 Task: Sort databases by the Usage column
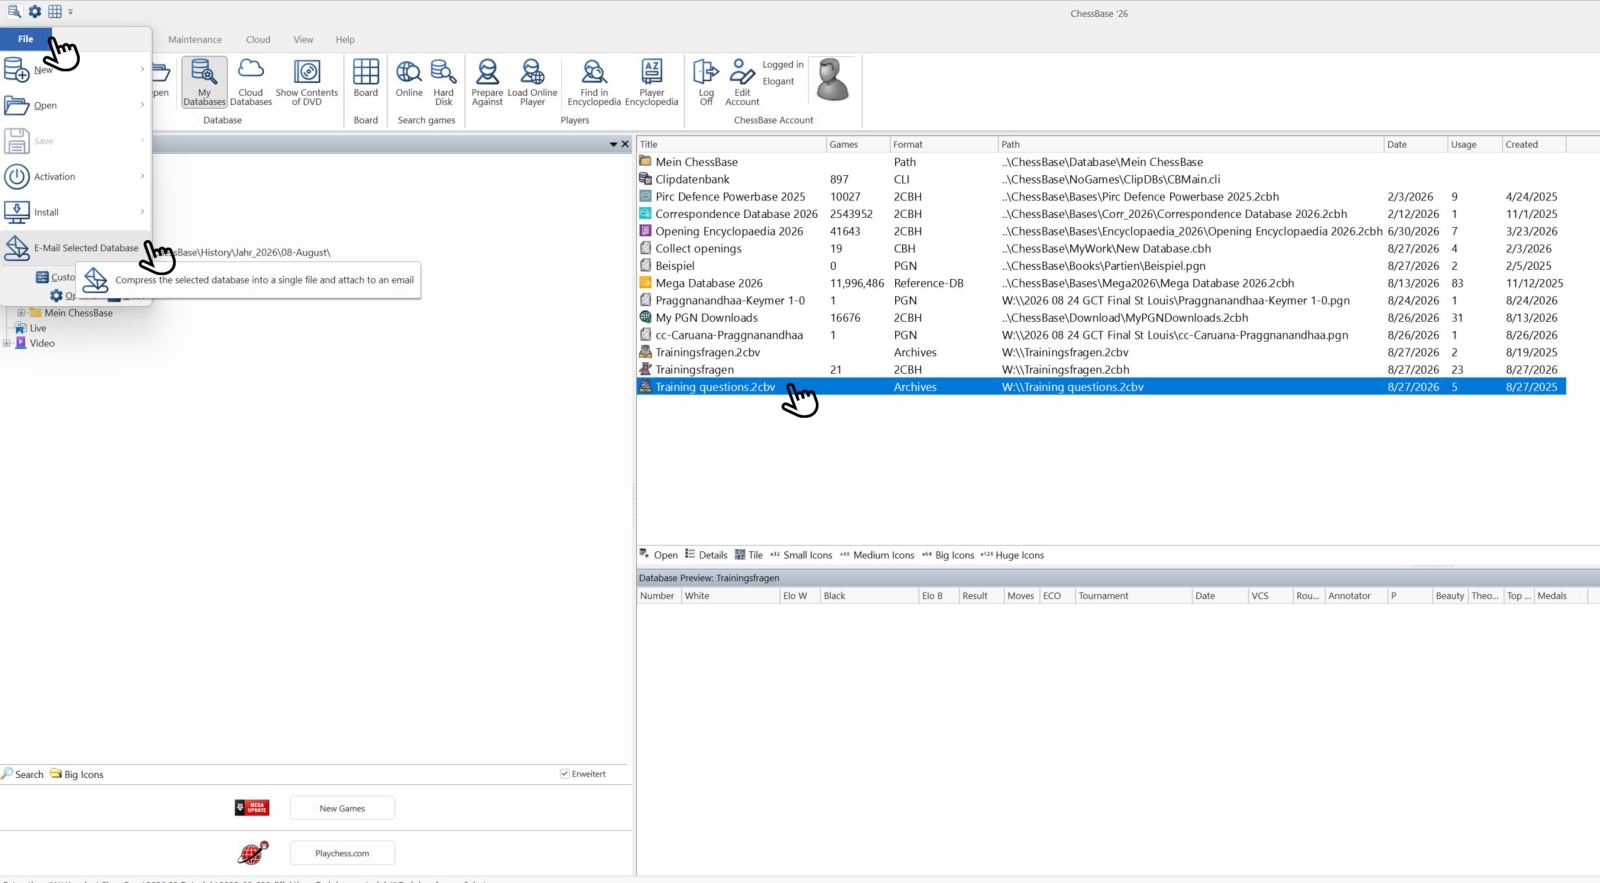point(1474,145)
